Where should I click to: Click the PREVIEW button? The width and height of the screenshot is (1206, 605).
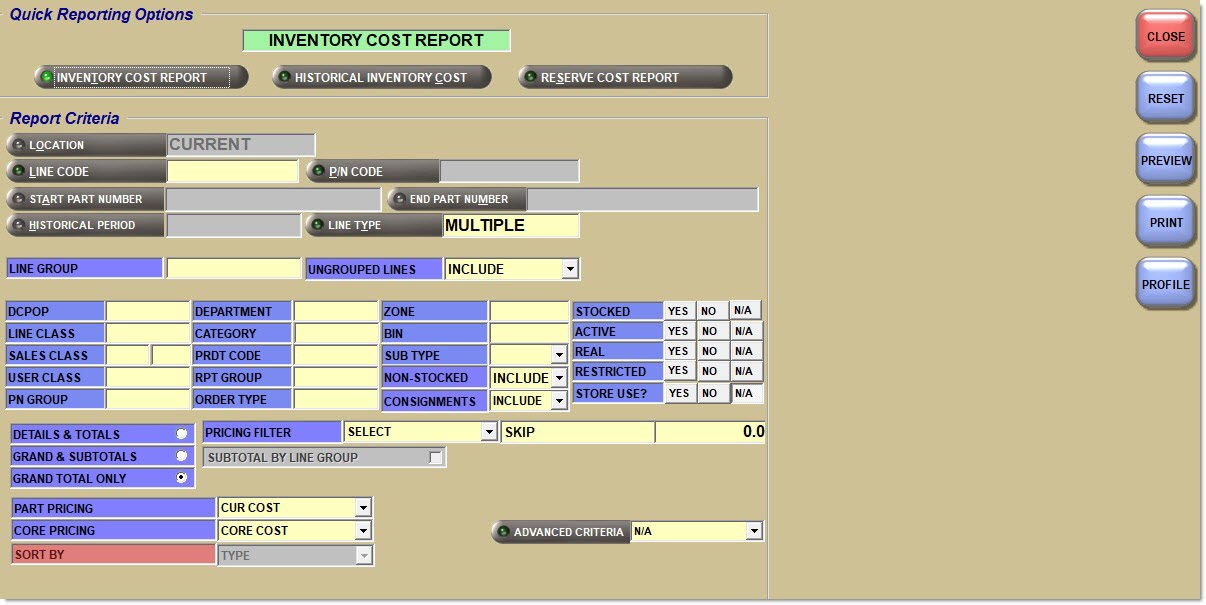pos(1165,159)
